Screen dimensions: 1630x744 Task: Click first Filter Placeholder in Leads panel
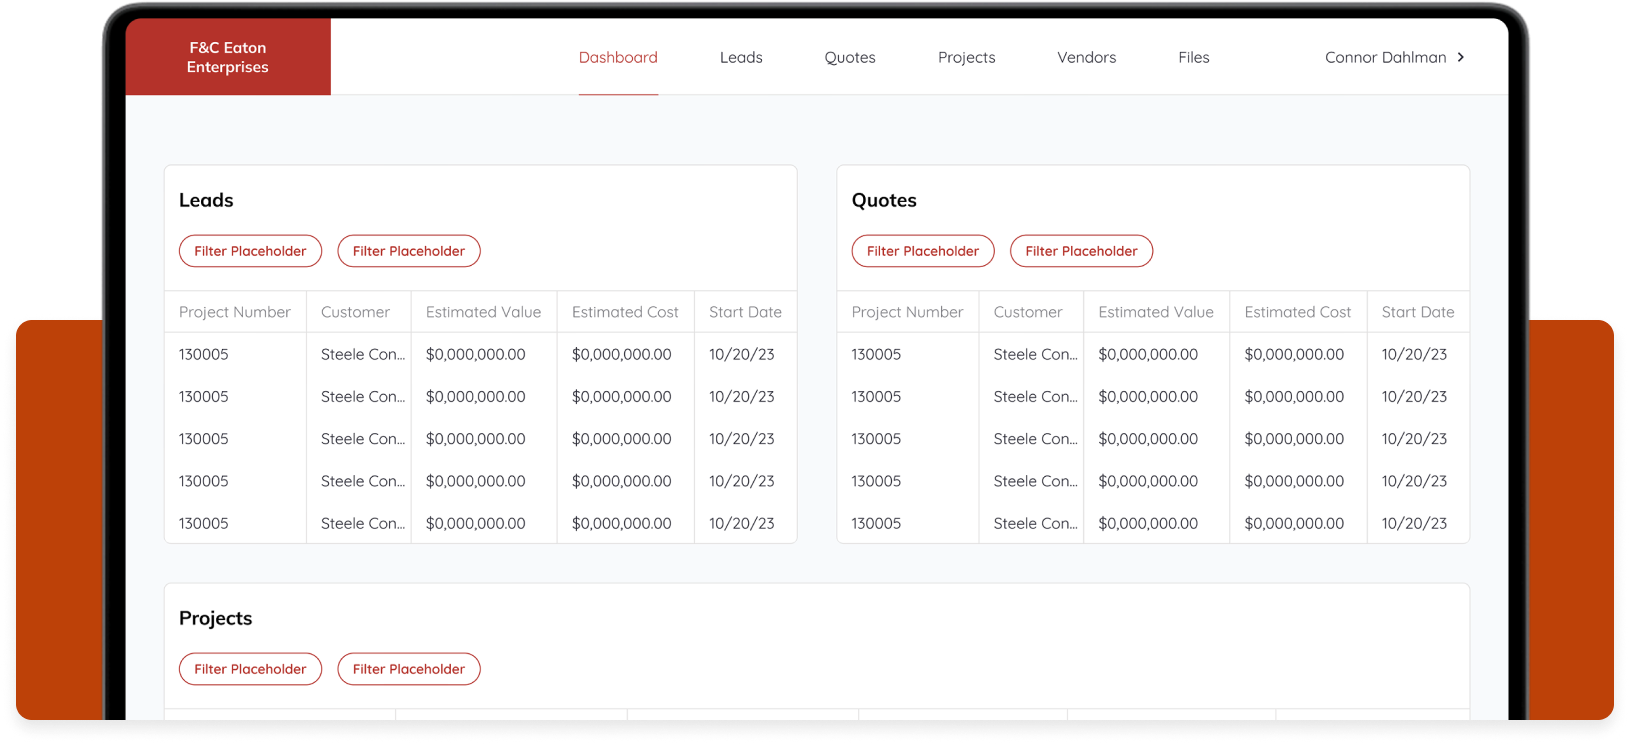point(250,251)
